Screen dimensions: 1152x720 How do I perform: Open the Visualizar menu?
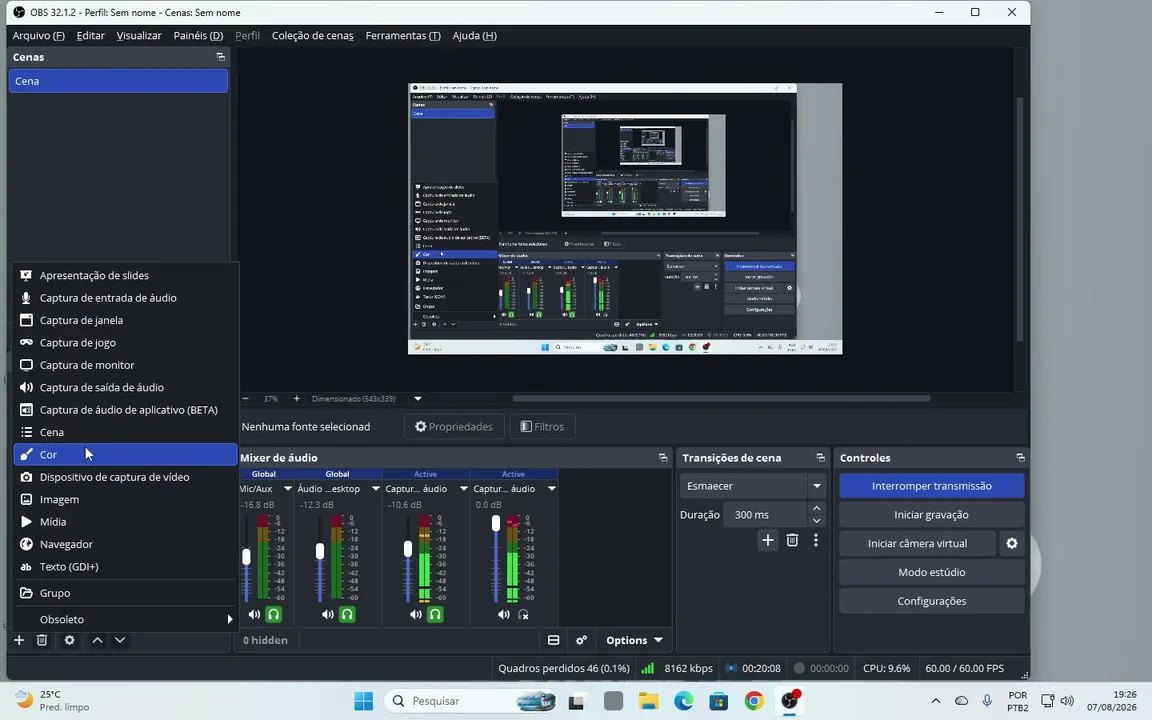139,35
